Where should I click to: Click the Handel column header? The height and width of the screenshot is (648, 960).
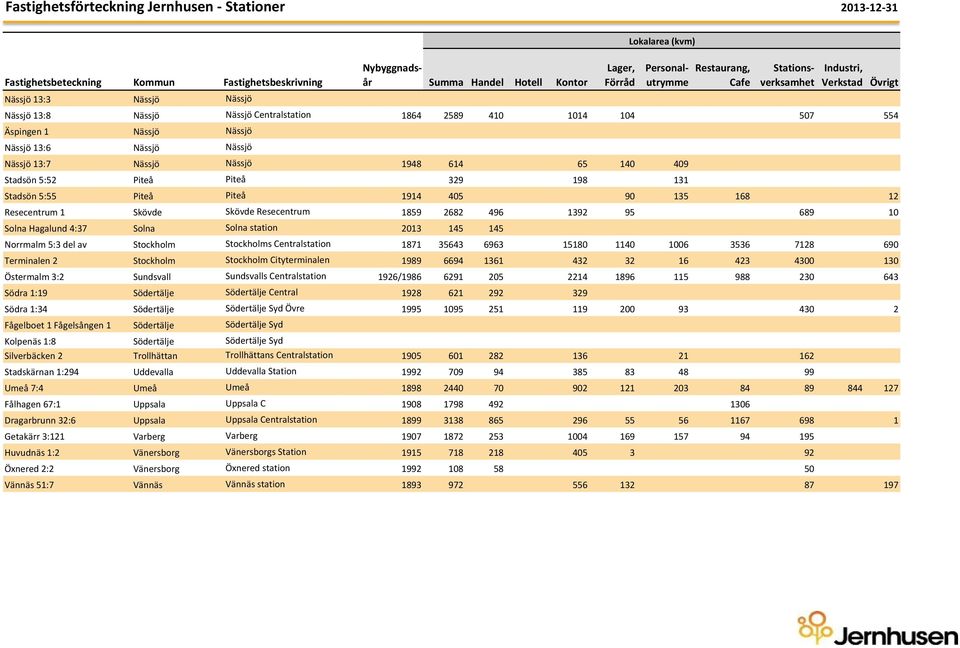click(487, 82)
